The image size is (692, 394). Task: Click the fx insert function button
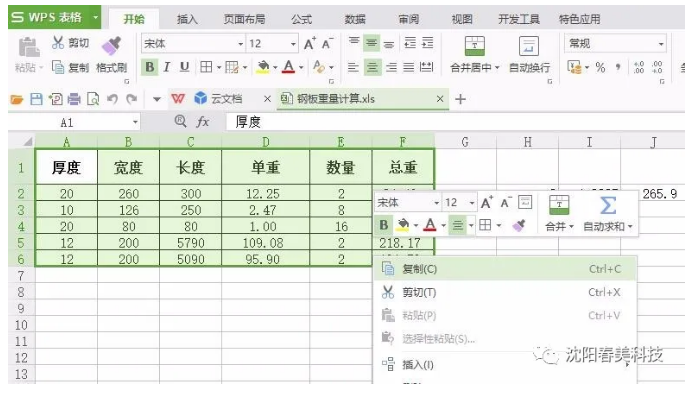[x=203, y=122]
